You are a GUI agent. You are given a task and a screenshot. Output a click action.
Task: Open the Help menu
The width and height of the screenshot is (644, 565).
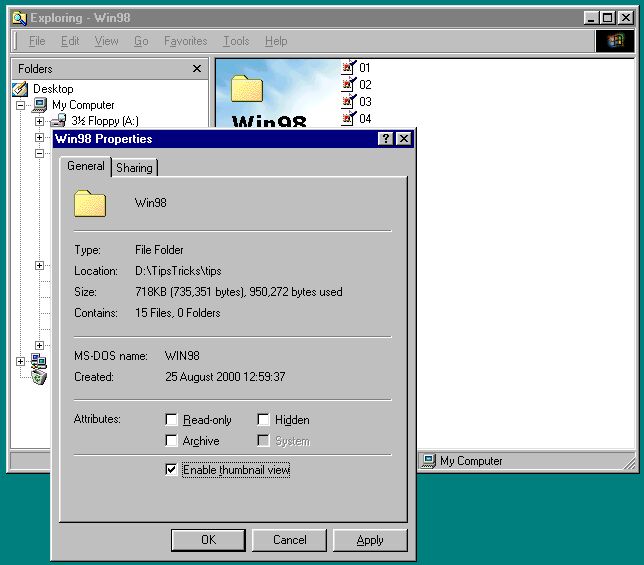[x=276, y=41]
